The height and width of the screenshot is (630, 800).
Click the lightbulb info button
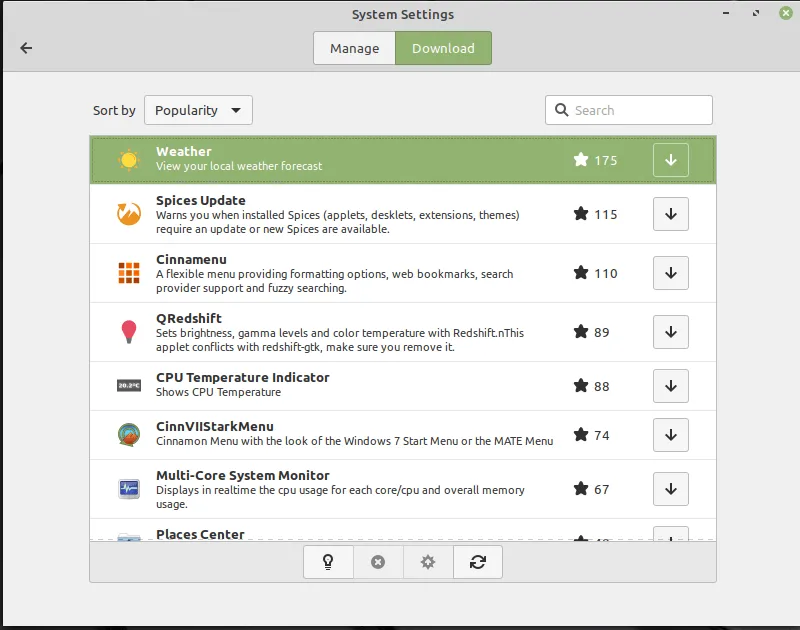pyautogui.click(x=328, y=562)
